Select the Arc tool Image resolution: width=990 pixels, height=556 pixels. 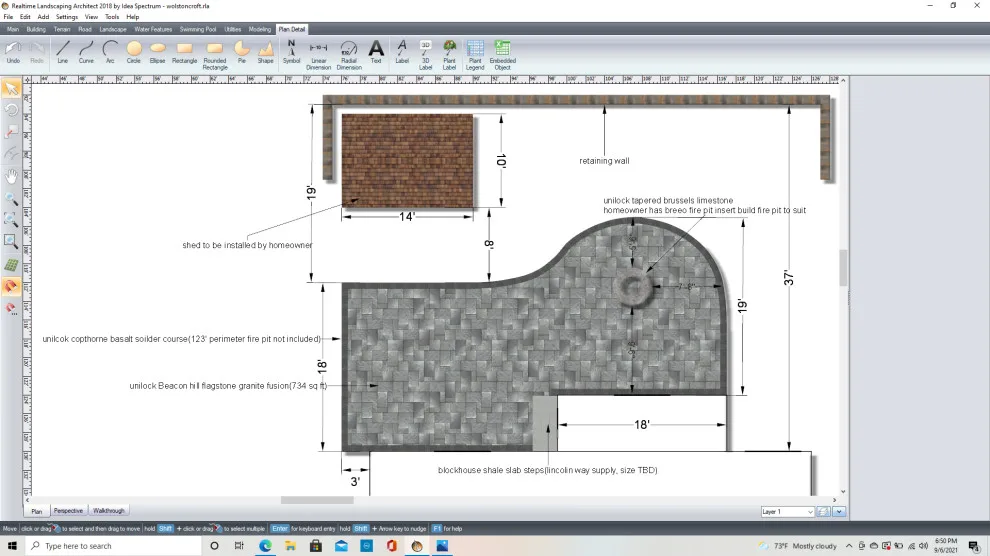coord(110,52)
